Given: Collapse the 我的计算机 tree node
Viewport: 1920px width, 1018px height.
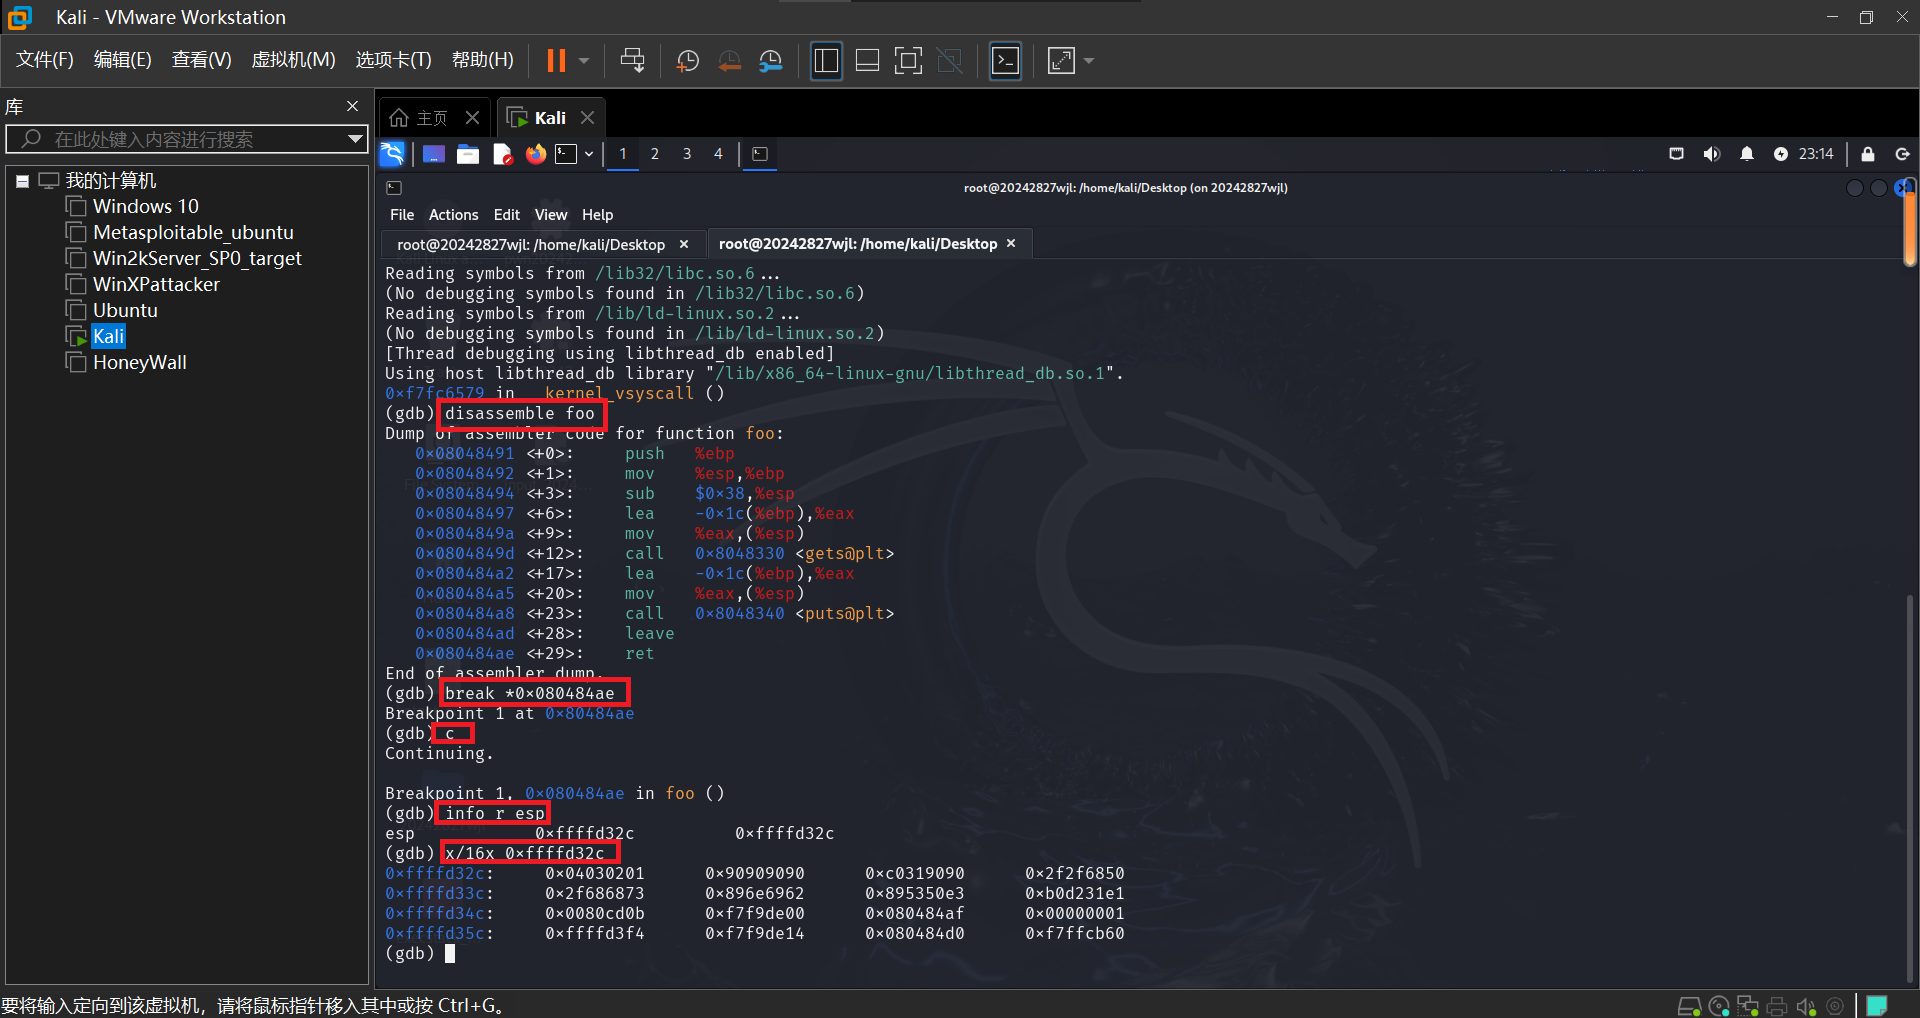Looking at the screenshot, I should click(x=22, y=181).
